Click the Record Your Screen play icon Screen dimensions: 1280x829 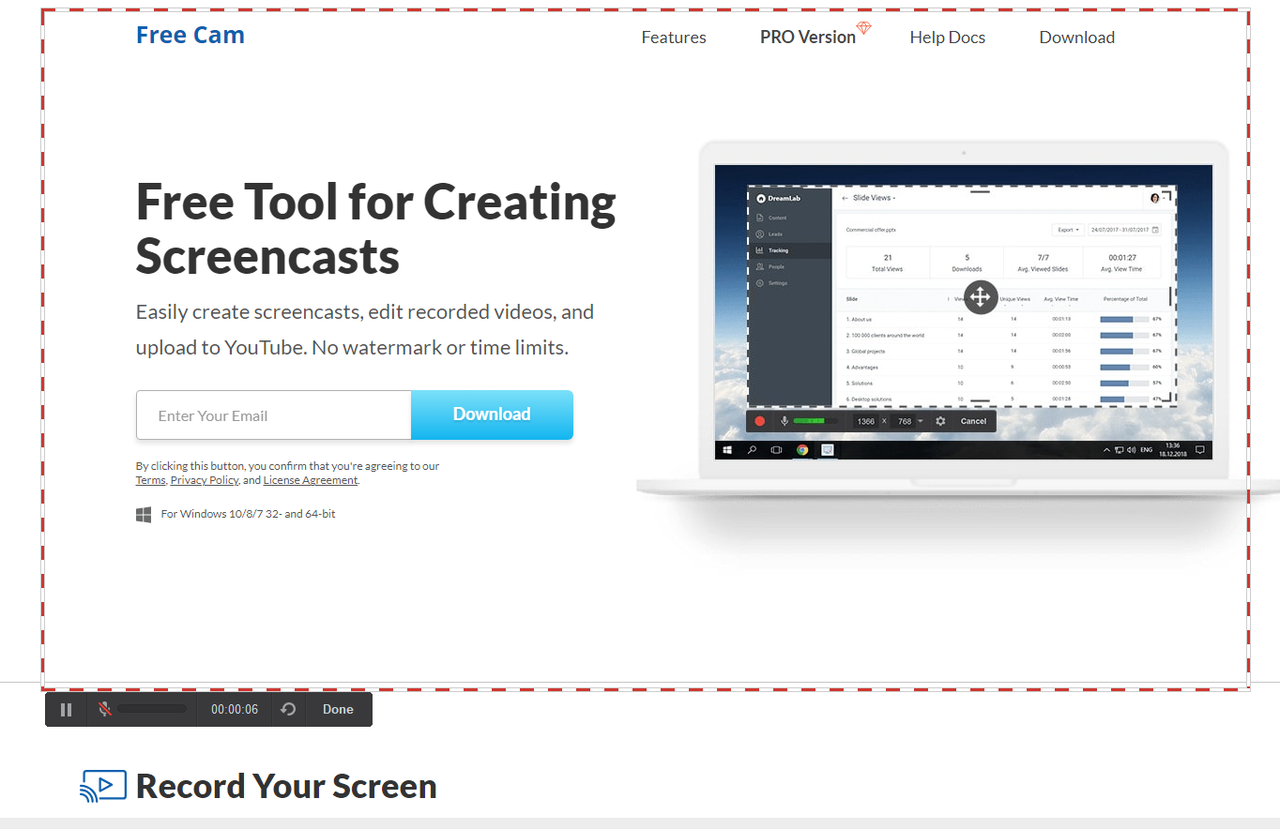[102, 786]
